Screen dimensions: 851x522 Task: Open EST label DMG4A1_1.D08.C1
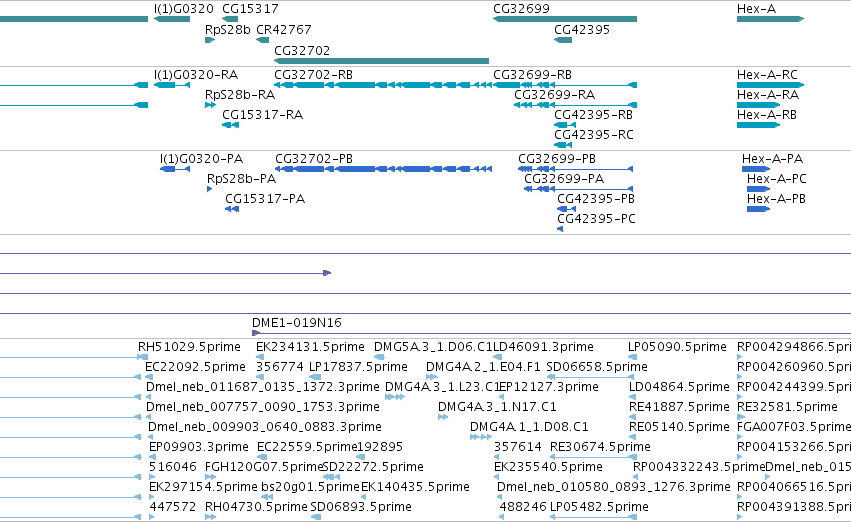[529, 426]
